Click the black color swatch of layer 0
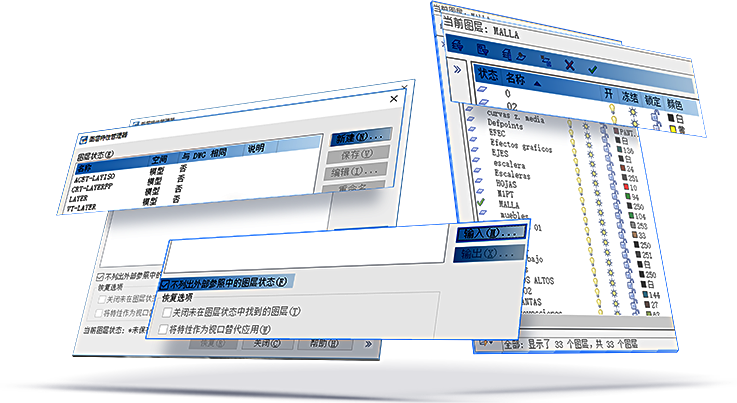The image size is (737, 403). click(x=671, y=118)
